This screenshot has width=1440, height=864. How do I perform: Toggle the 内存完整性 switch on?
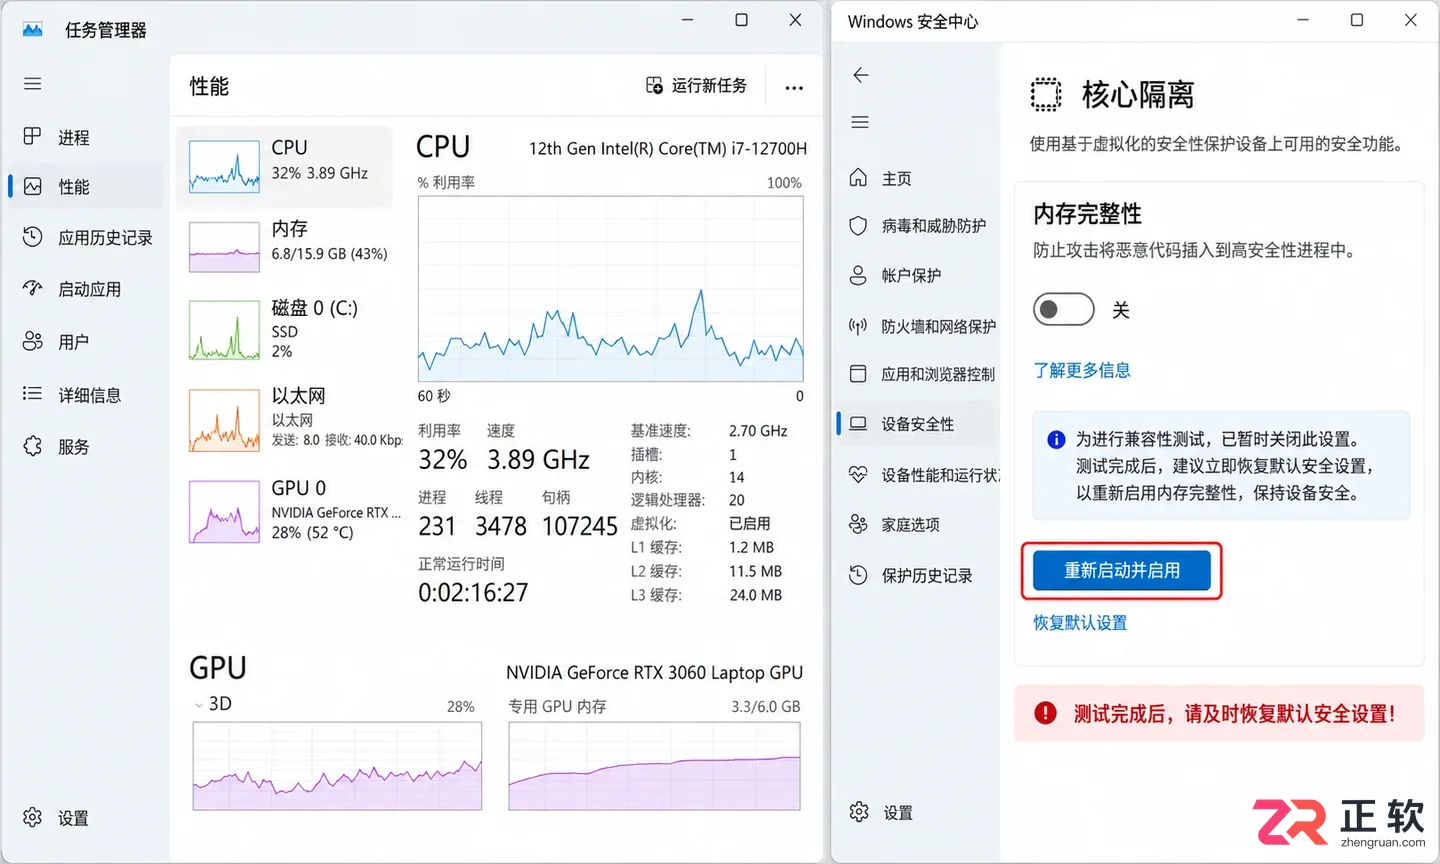1064,309
